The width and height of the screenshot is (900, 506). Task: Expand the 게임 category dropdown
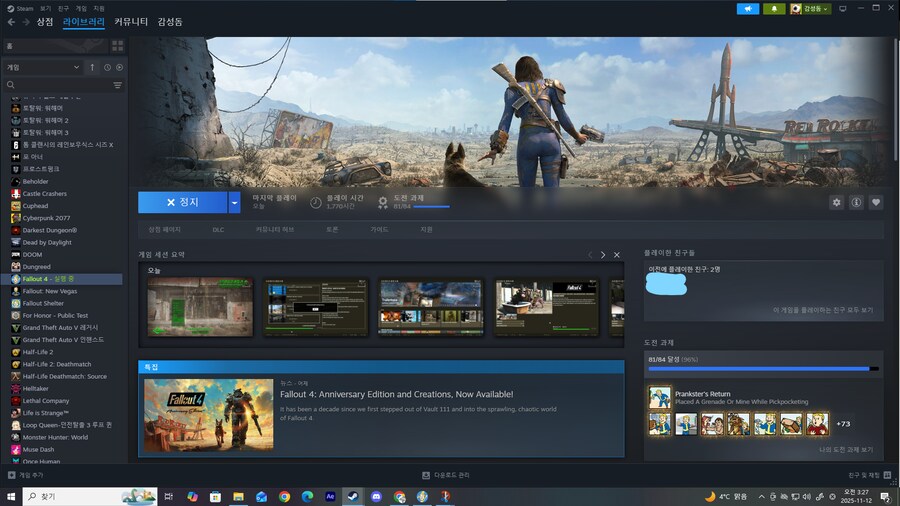pyautogui.click(x=76, y=67)
